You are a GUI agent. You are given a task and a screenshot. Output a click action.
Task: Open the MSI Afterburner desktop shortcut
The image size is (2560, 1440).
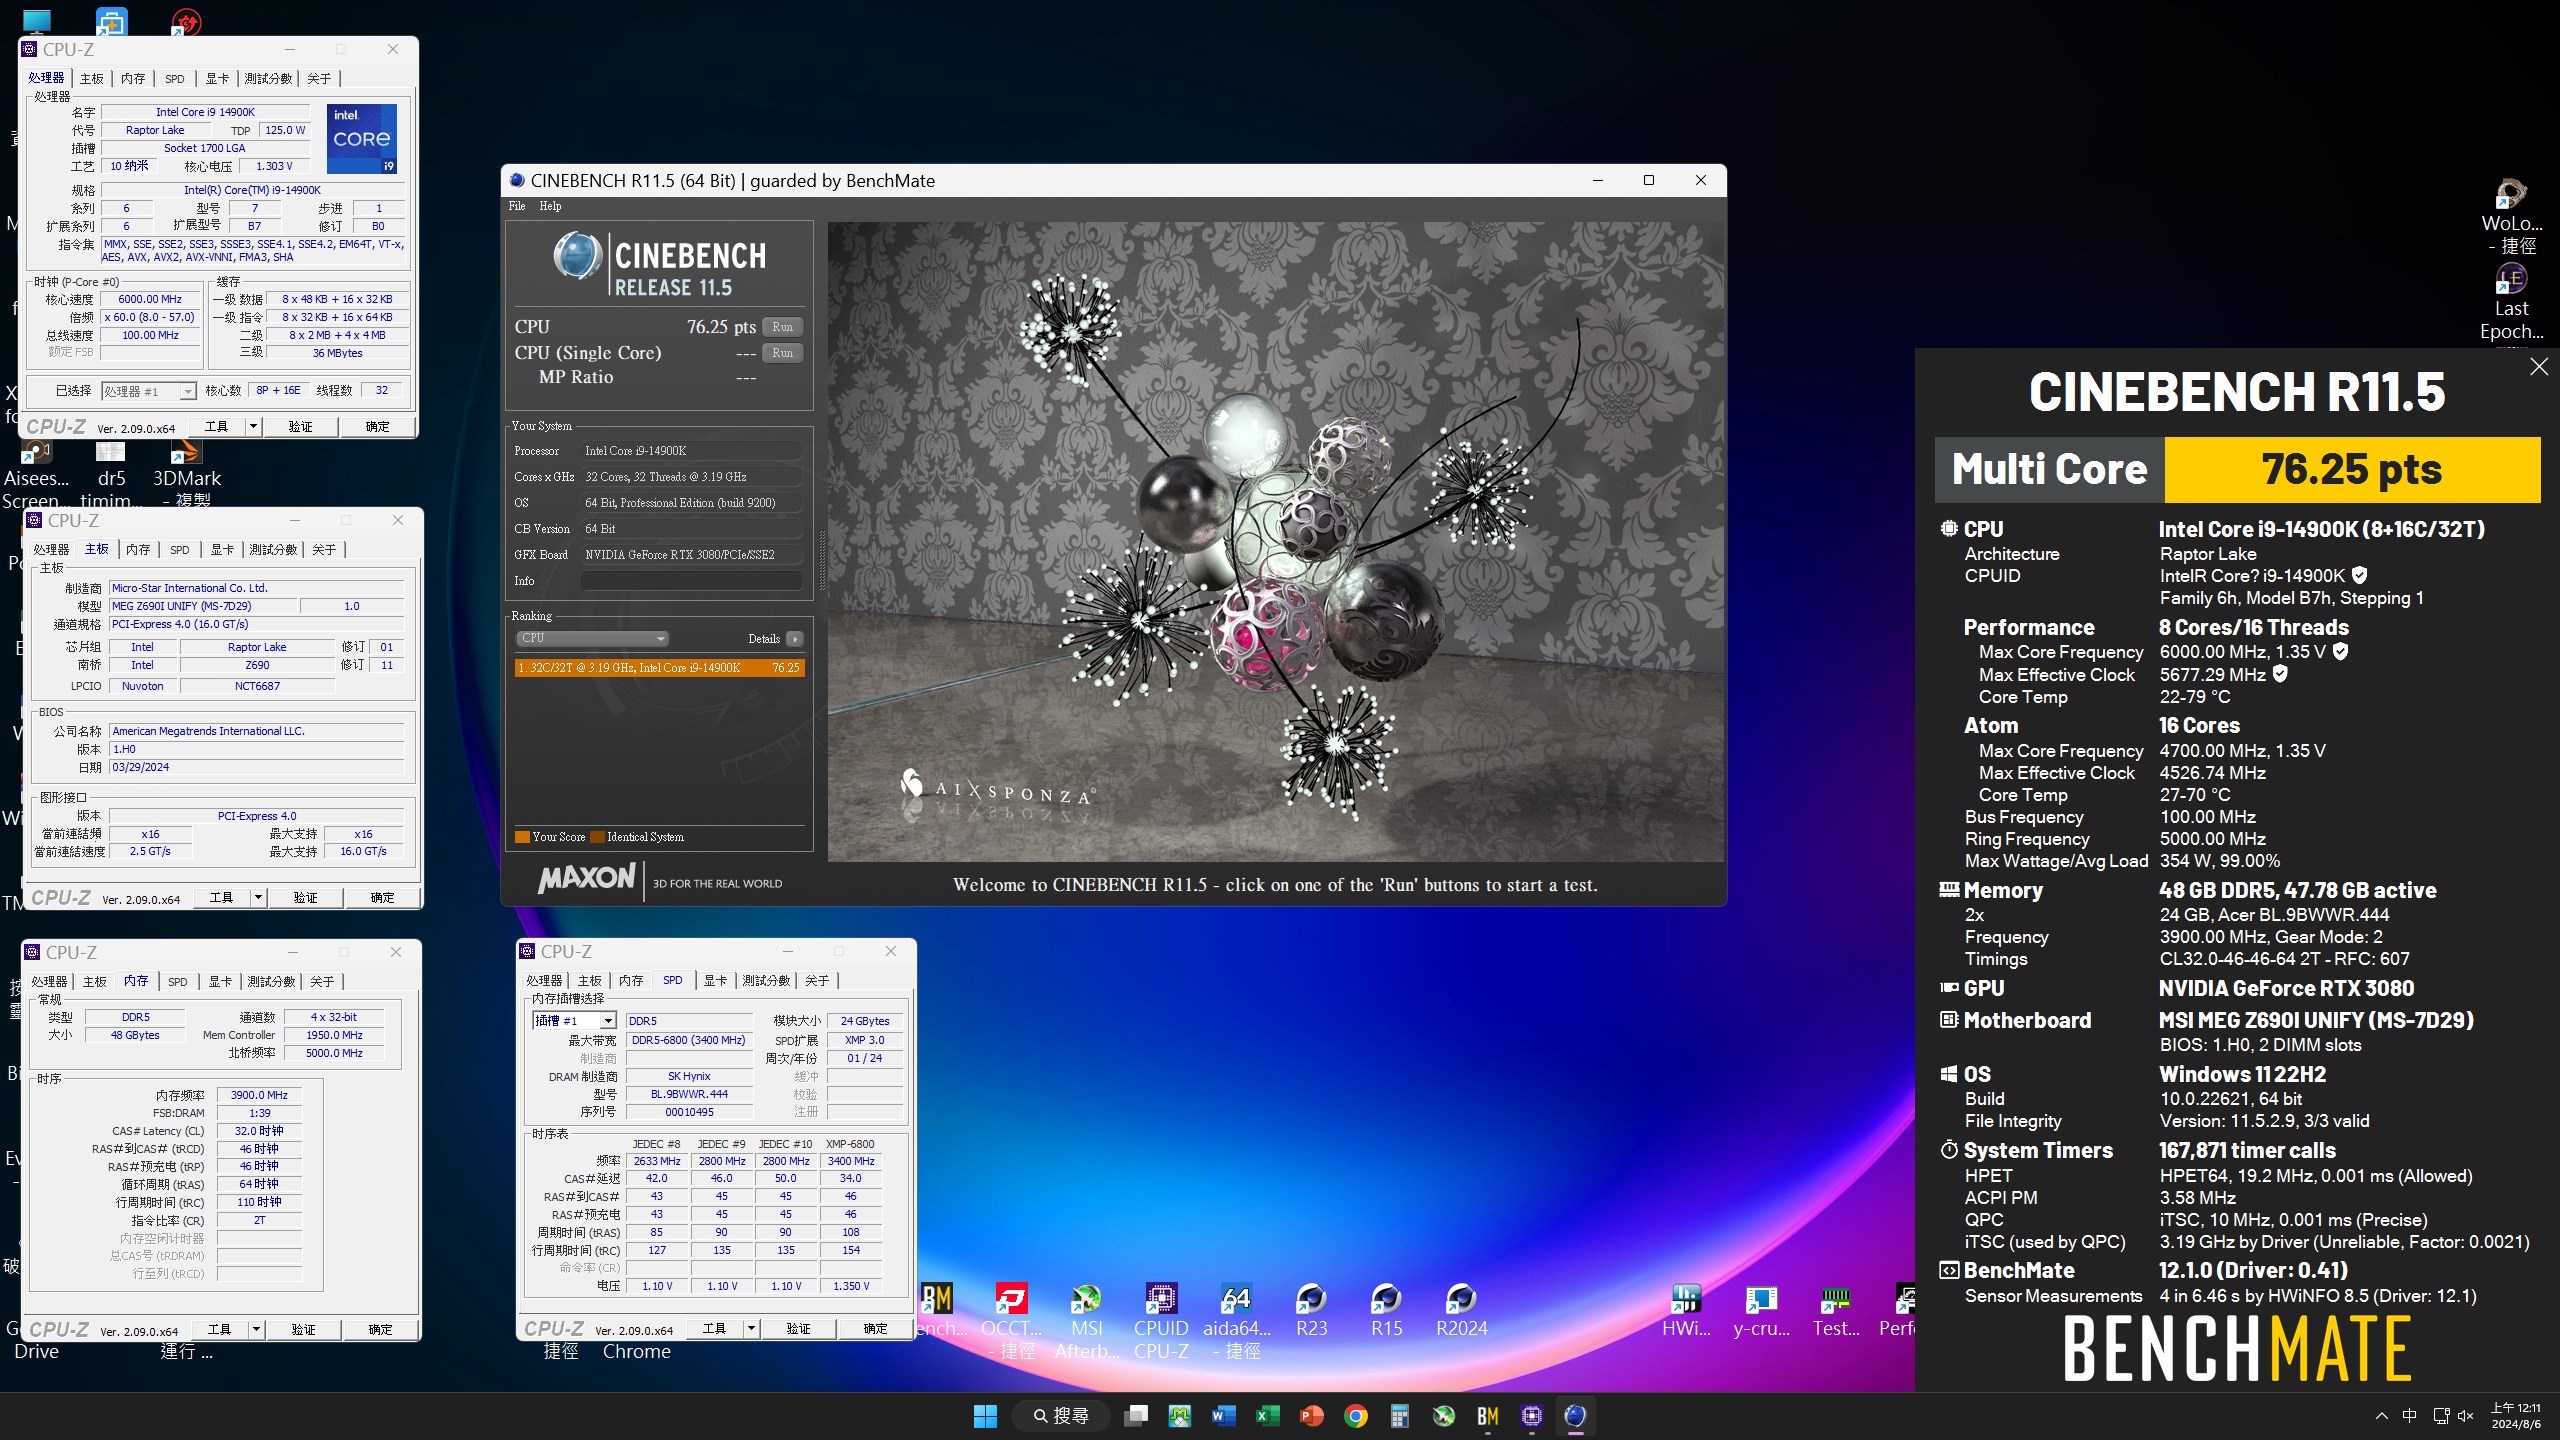(x=1086, y=1320)
